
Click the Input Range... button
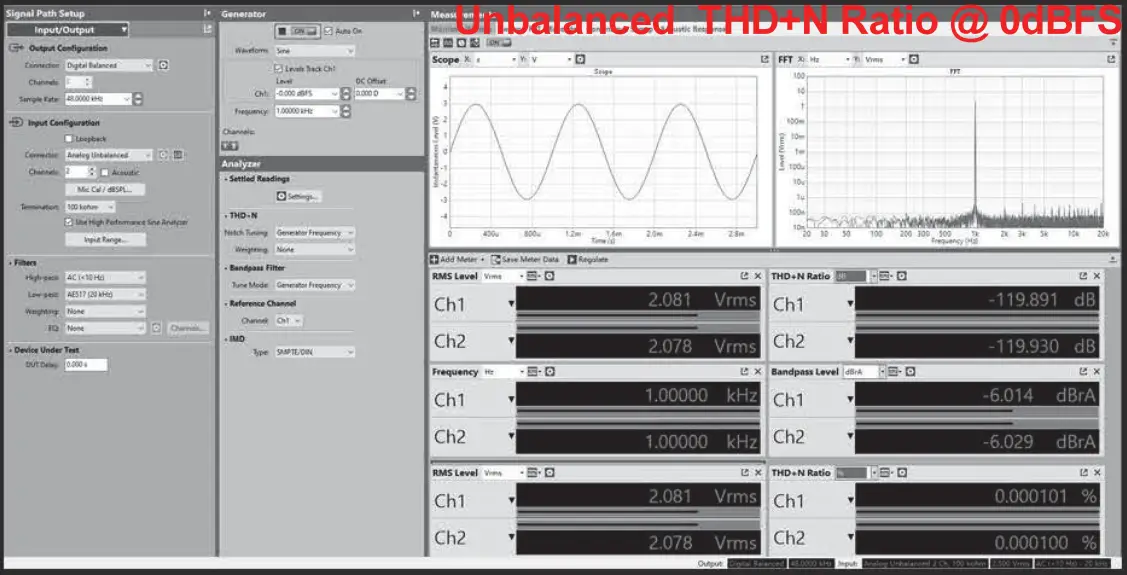(x=105, y=240)
